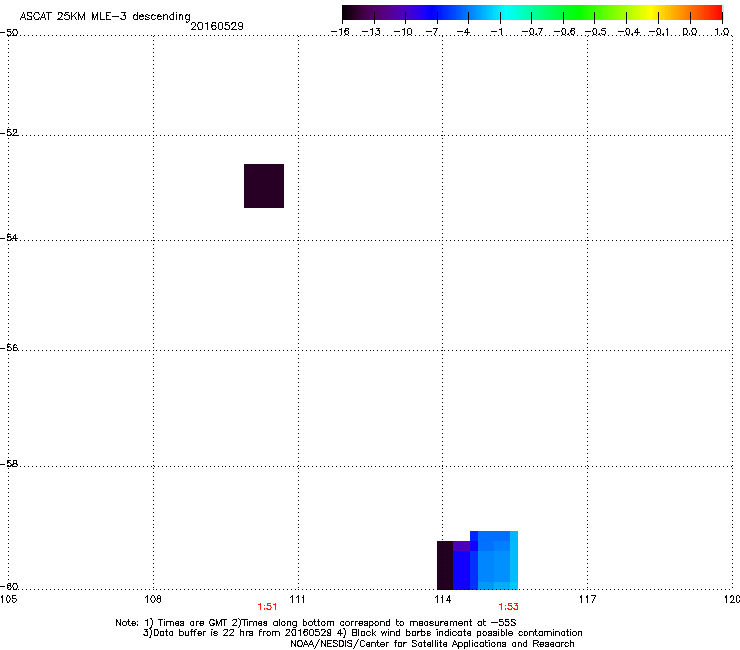Click the latitude label '-52'
The image size is (740, 650).
9,133
